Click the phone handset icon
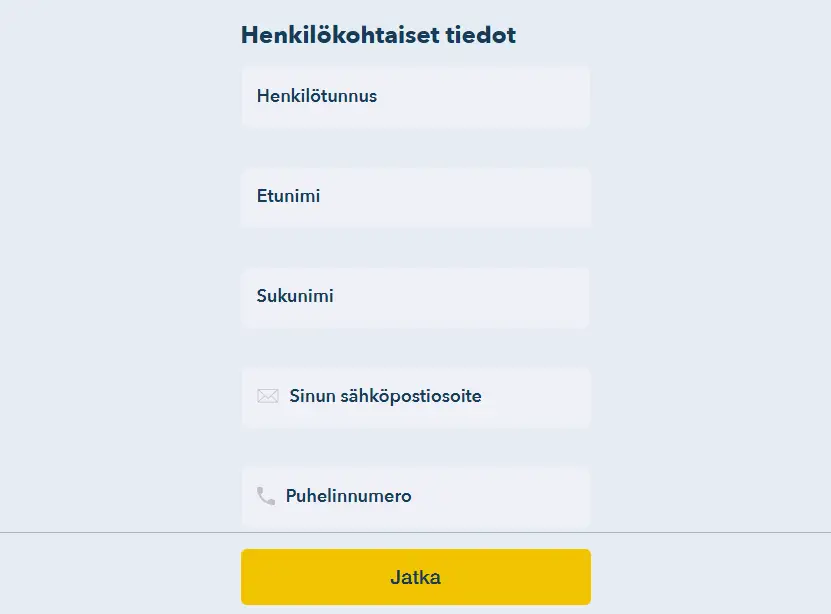This screenshot has height=614, width=831. [x=266, y=496]
